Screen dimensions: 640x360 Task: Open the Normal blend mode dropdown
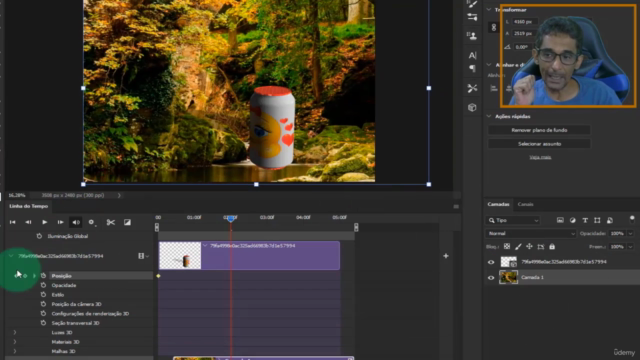point(531,233)
